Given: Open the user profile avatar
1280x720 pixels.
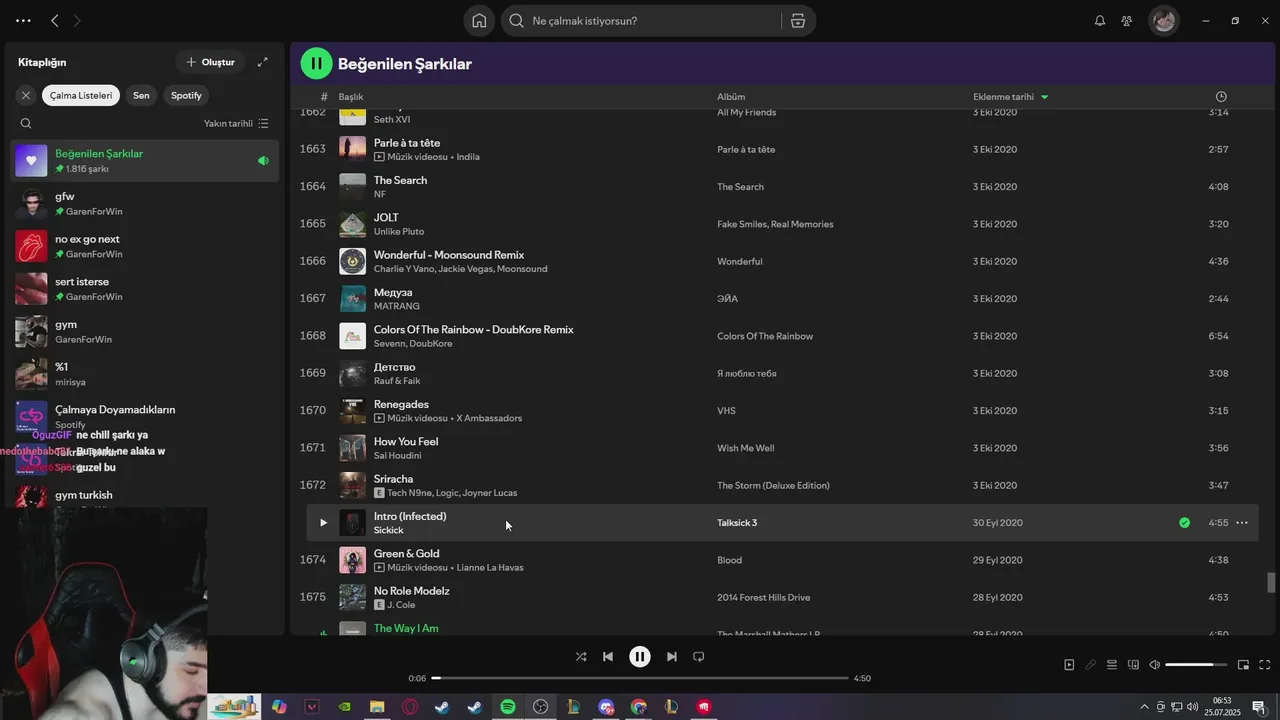Looking at the screenshot, I should click(1163, 20).
